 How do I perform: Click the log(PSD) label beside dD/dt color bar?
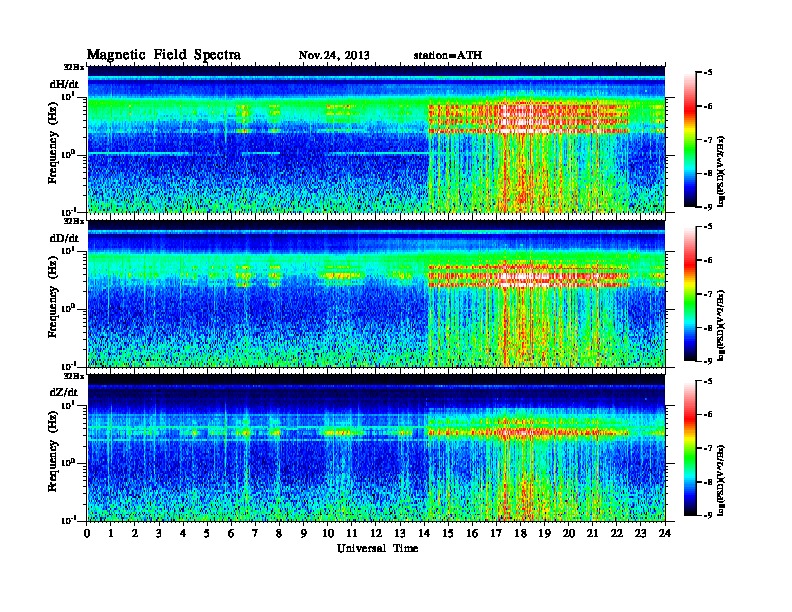pos(721,325)
